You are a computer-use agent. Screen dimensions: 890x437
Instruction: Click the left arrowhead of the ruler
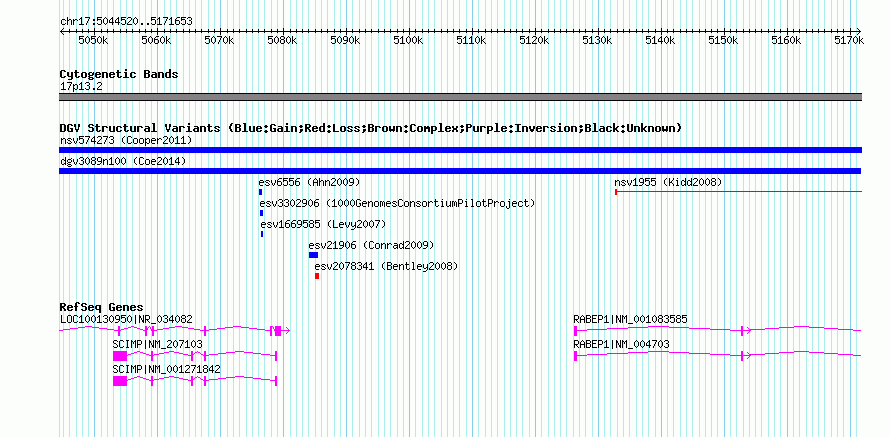[x=62, y=31]
